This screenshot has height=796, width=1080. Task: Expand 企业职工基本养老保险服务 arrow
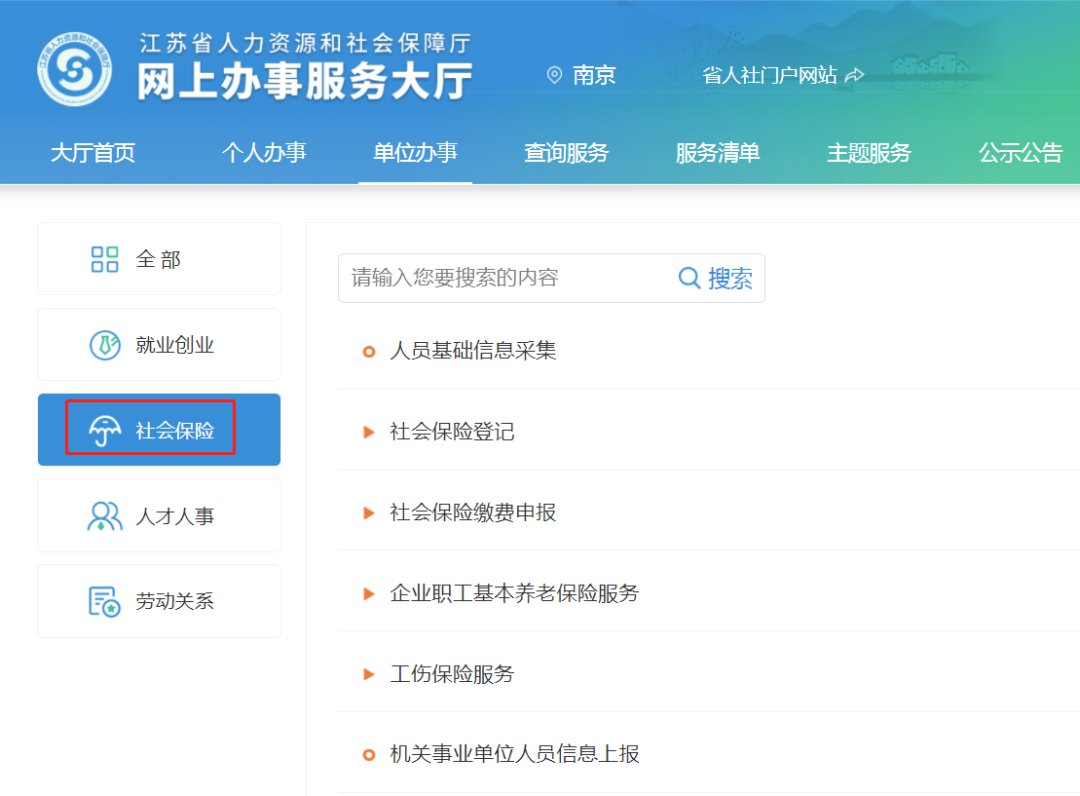(369, 594)
